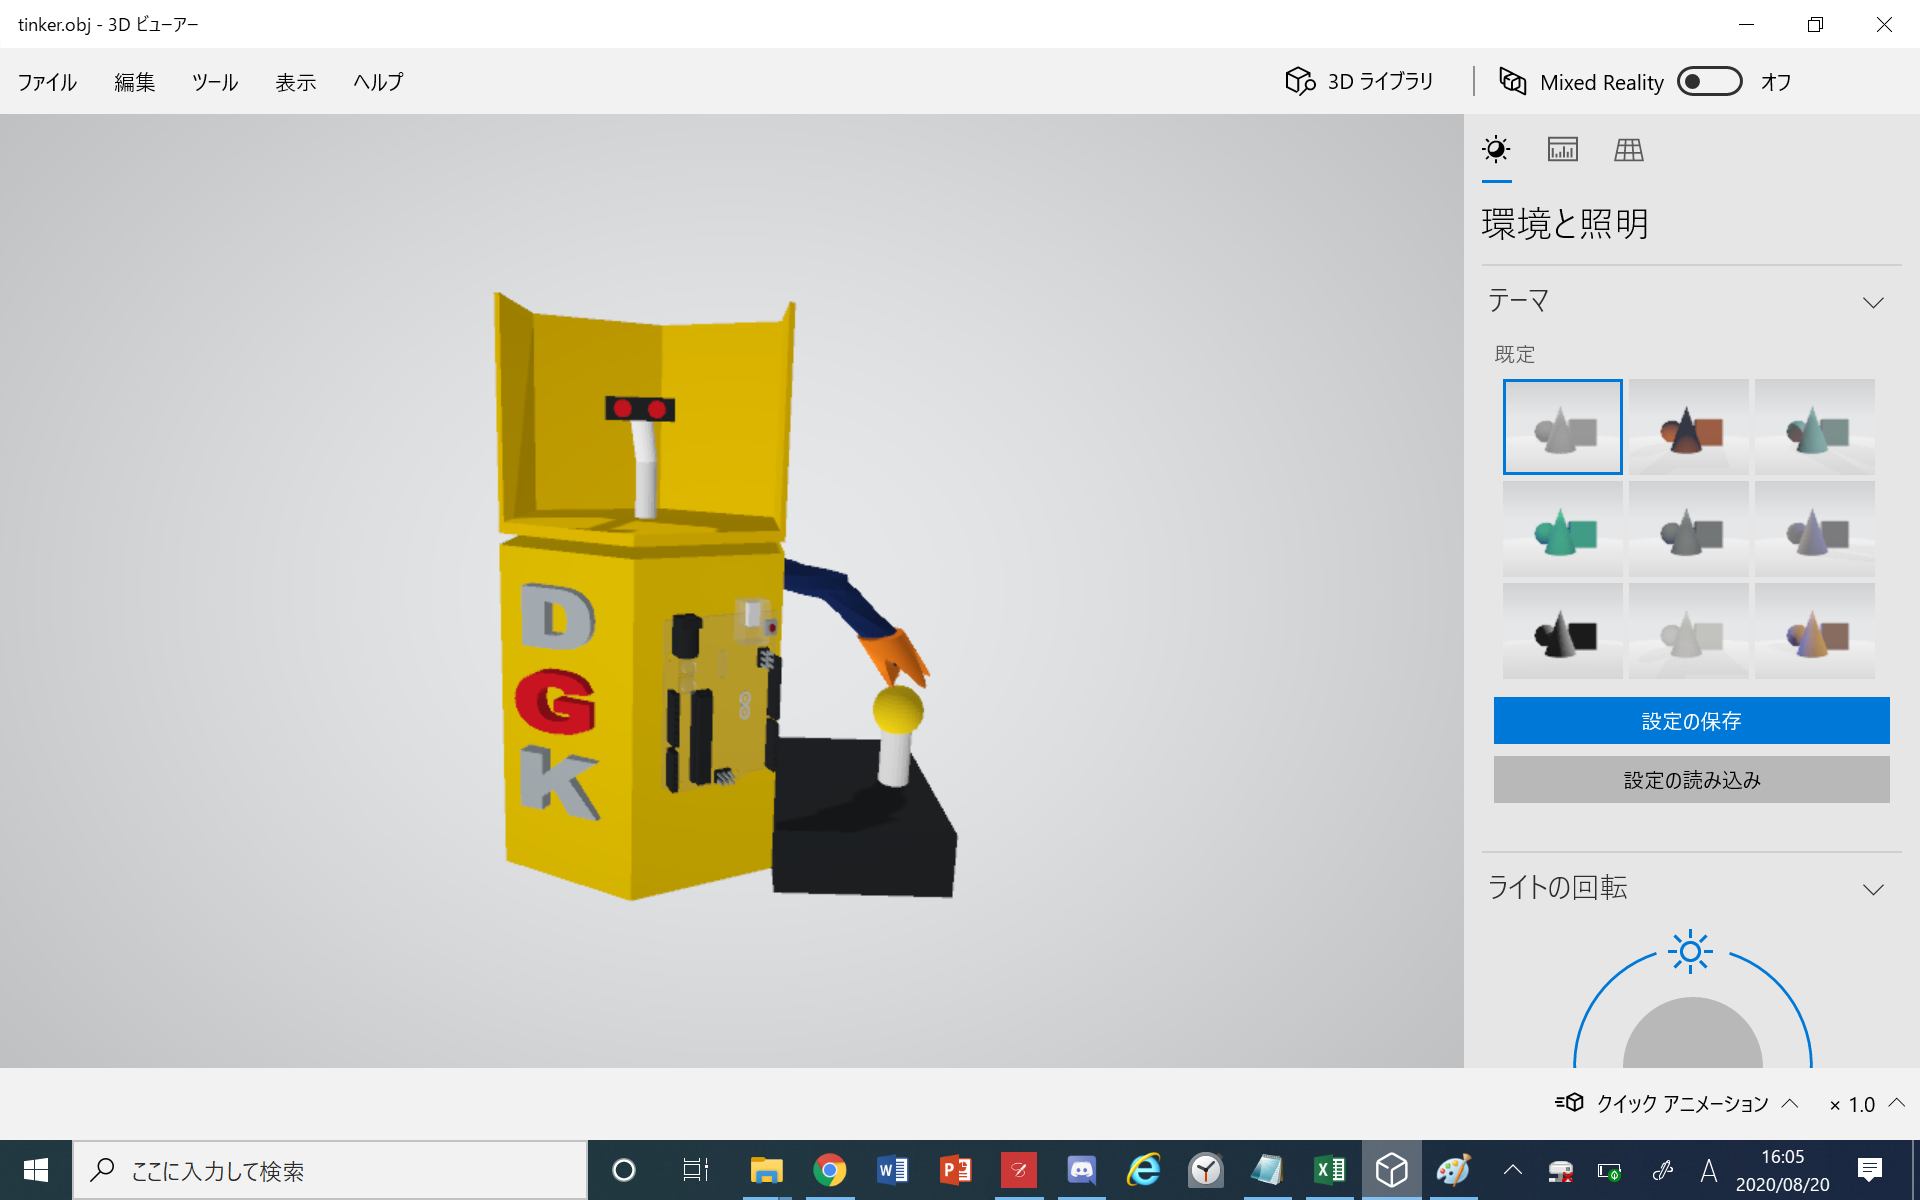Screen dimensions: 1920x1200
Task: Open Discord from the taskbar
Action: click(x=1081, y=1170)
